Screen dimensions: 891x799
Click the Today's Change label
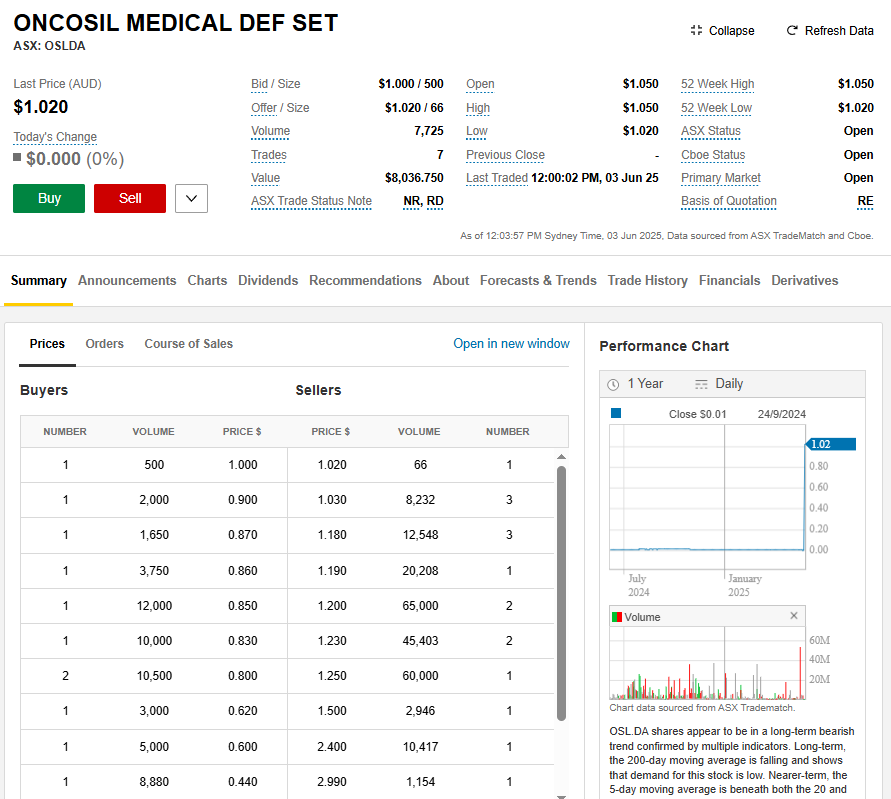click(55, 137)
